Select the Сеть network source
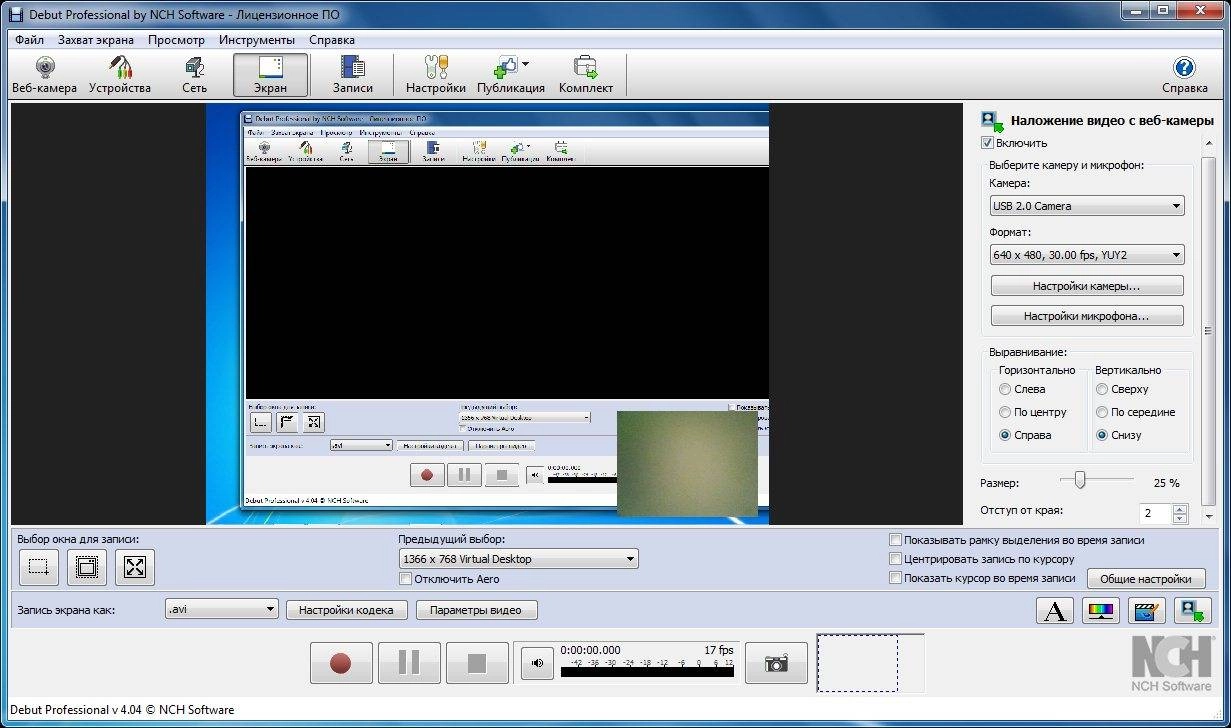Image resolution: width=1231 pixels, height=728 pixels. (x=195, y=76)
